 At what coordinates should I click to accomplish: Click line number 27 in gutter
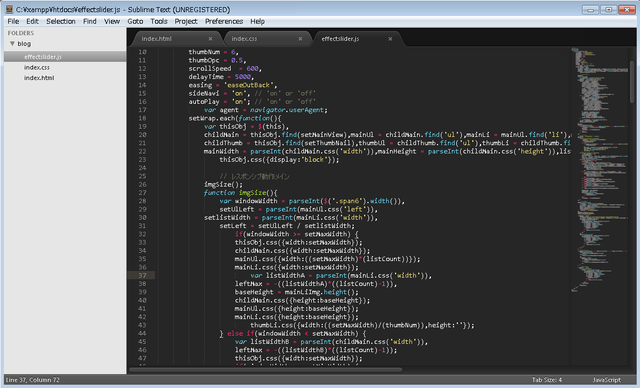142,193
